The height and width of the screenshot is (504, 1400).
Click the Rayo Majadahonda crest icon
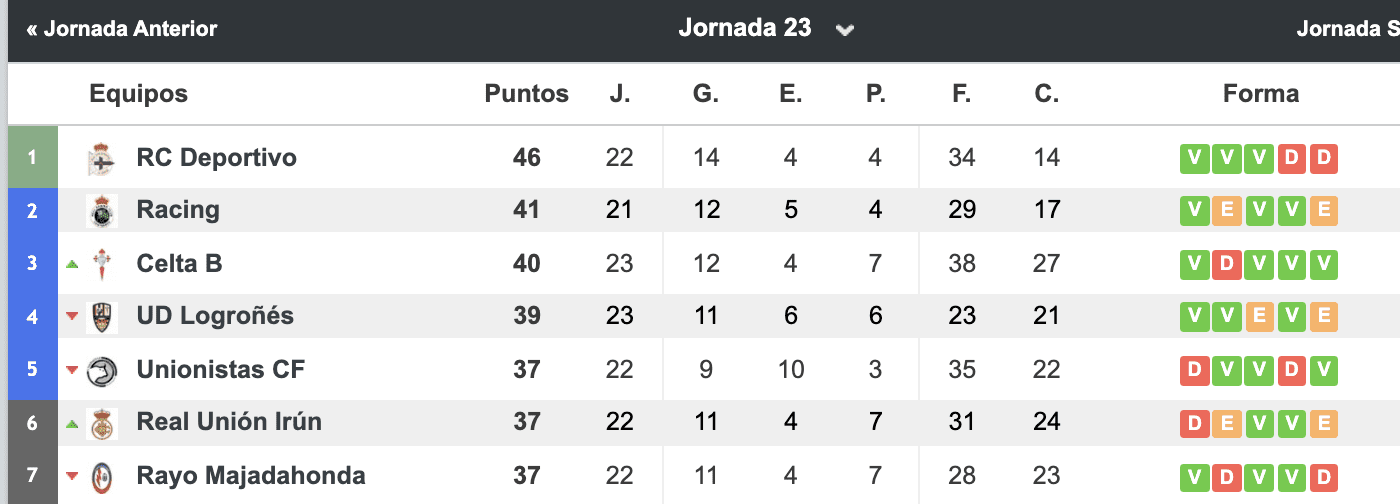(102, 476)
